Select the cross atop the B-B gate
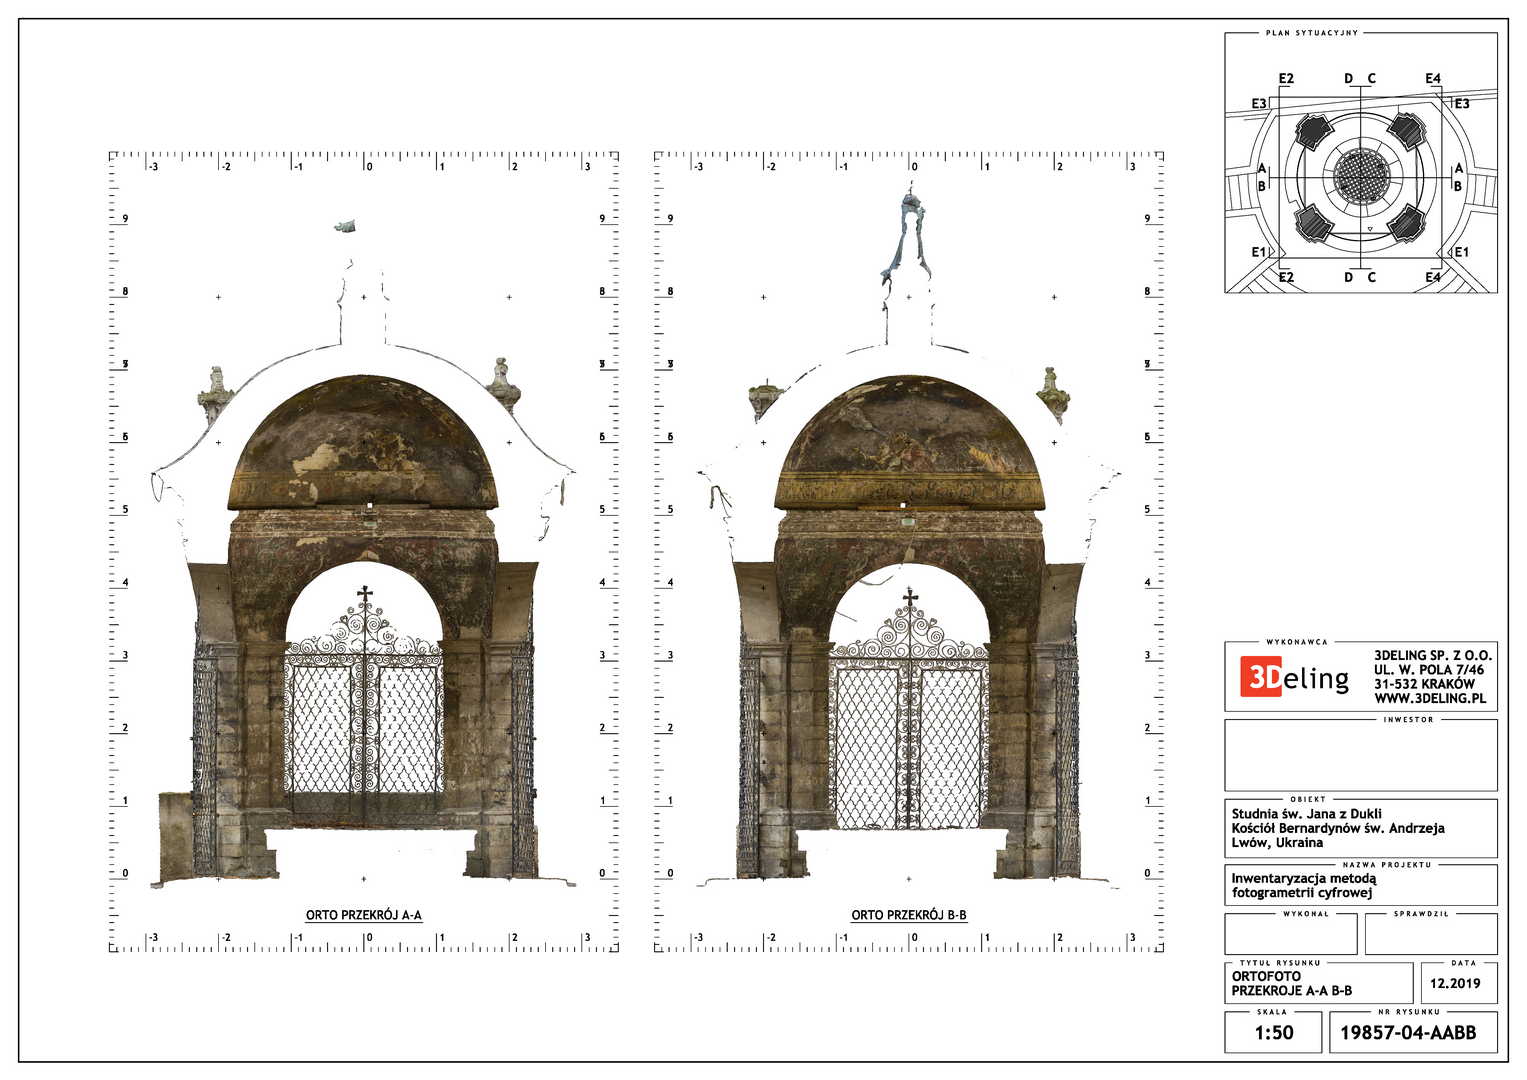 click(910, 598)
